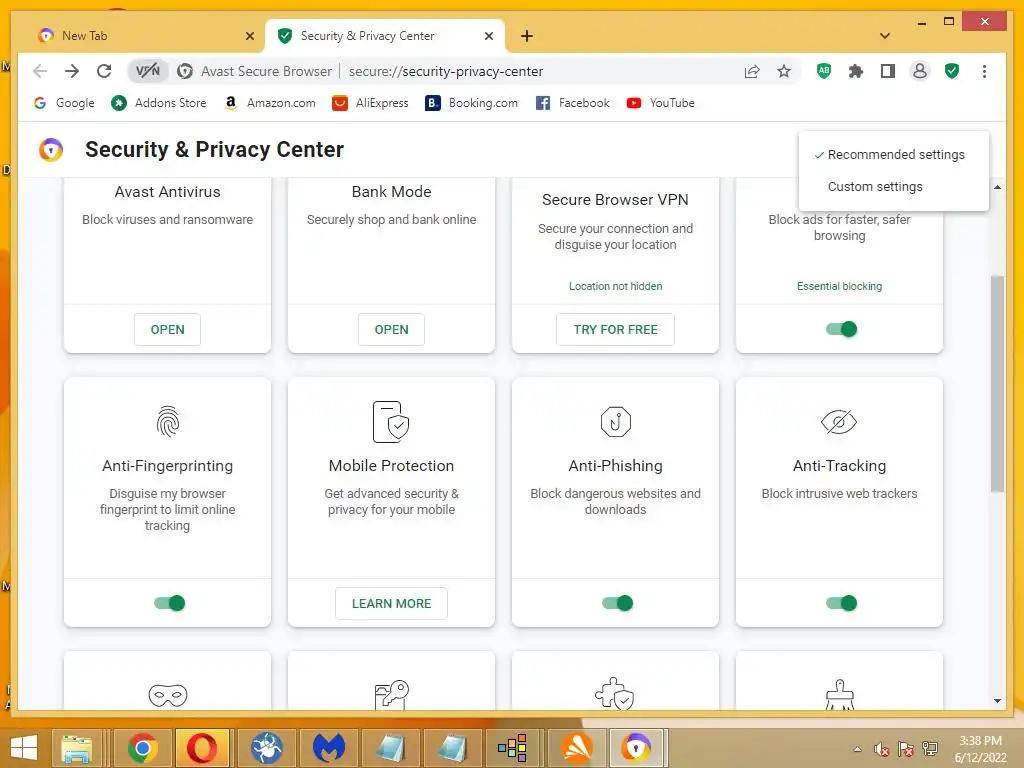Open Opera from the taskbar

click(x=202, y=748)
